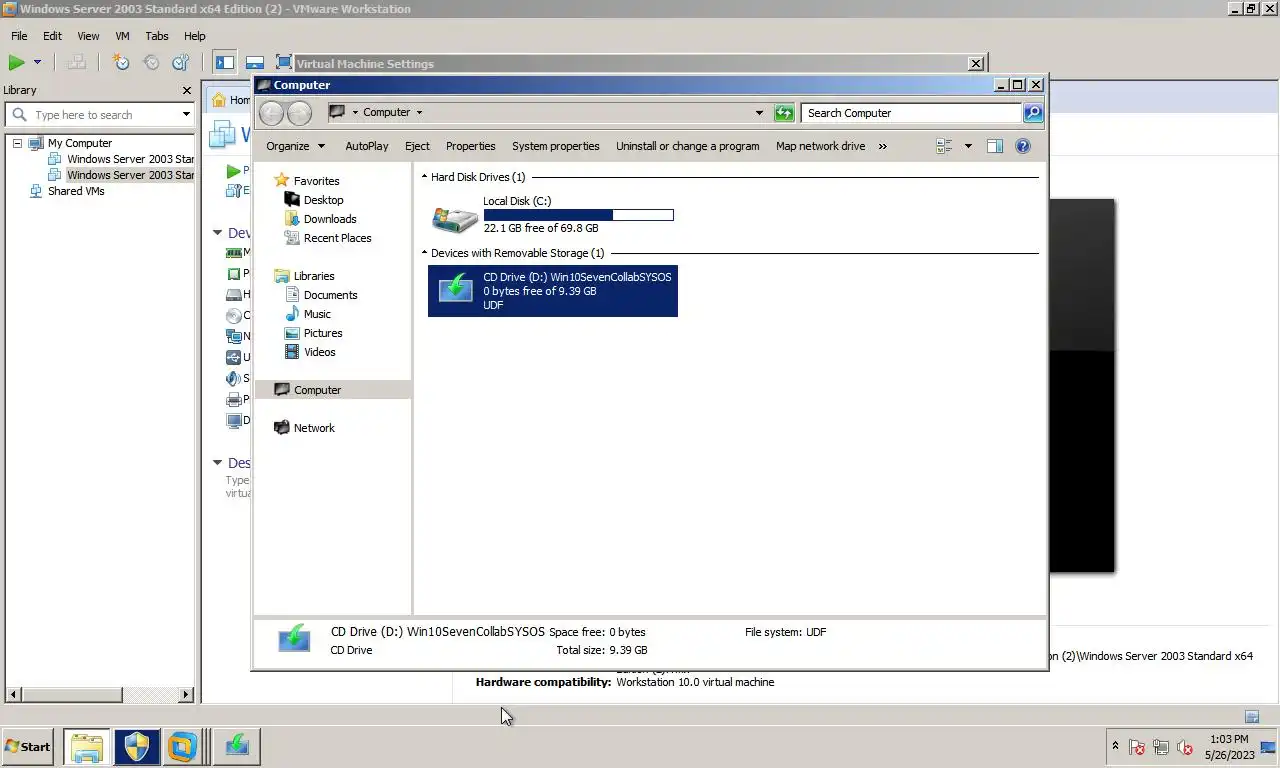Collapse the My Computer tree node

click(x=17, y=143)
